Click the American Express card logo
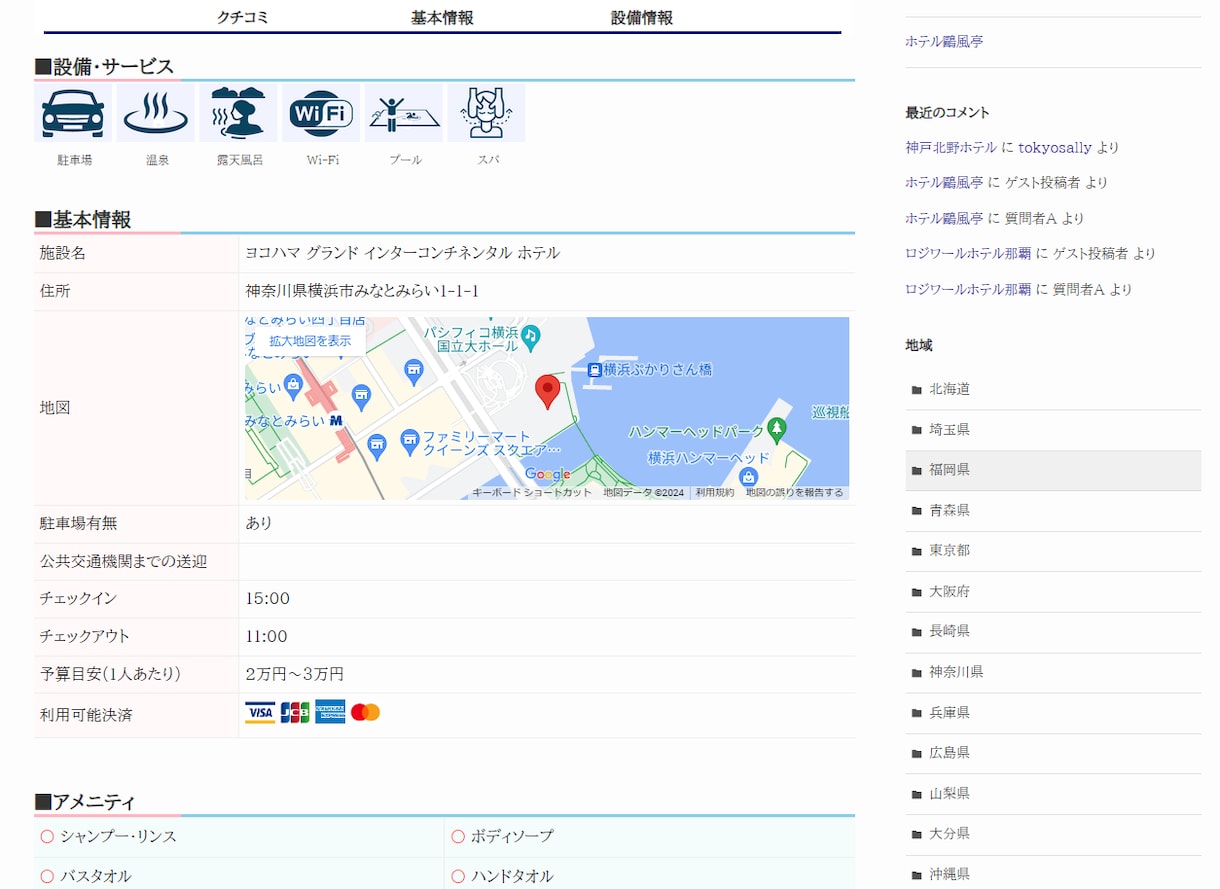 pyautogui.click(x=330, y=712)
